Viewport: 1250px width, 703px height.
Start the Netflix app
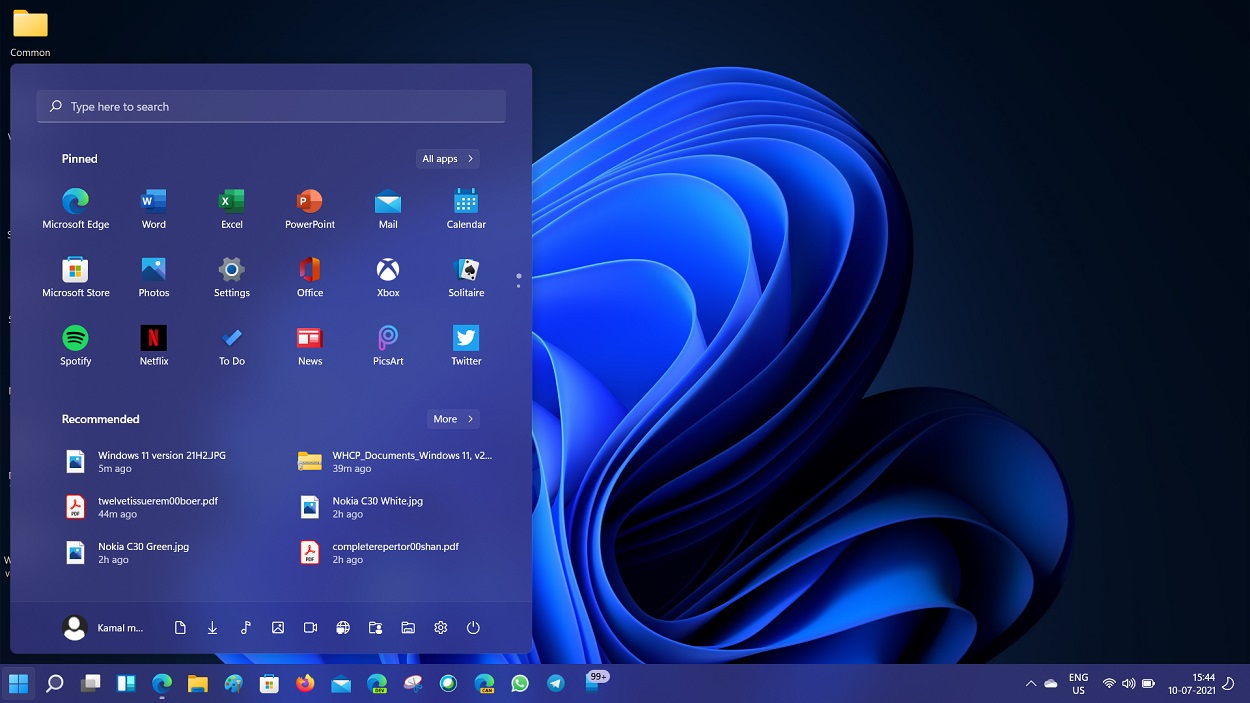[x=153, y=338]
